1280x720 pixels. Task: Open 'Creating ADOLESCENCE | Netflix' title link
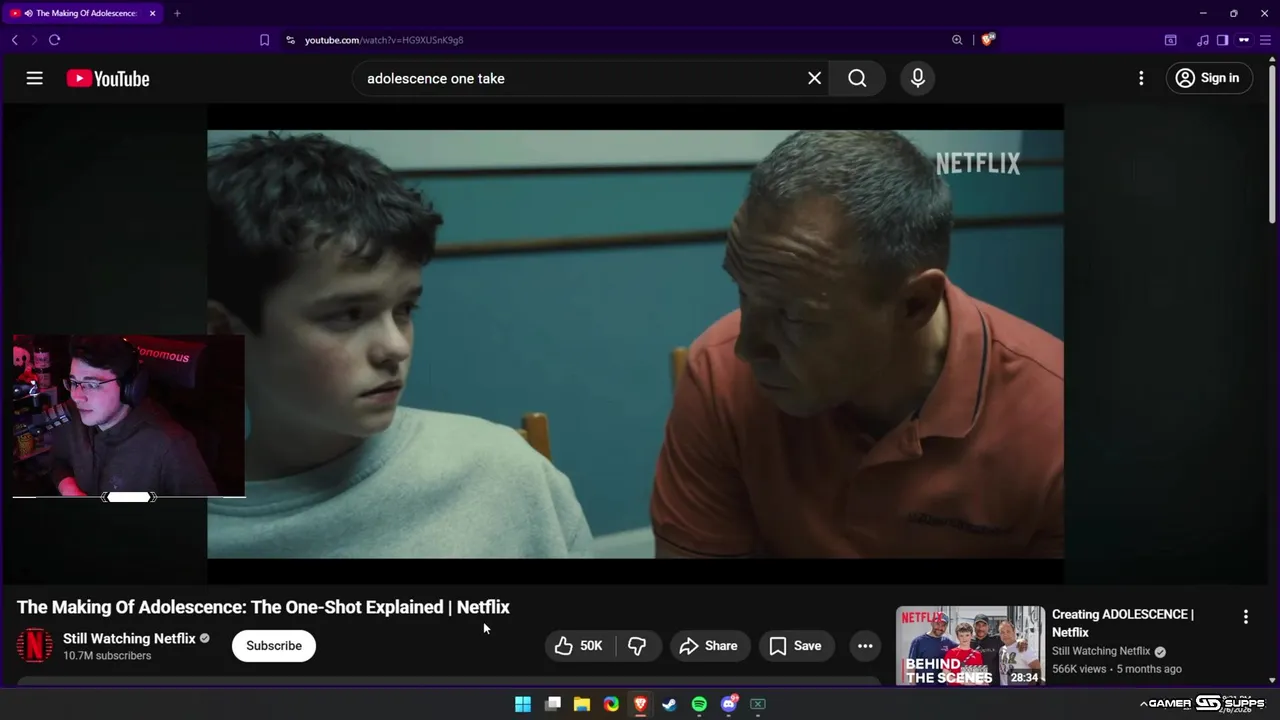1123,623
